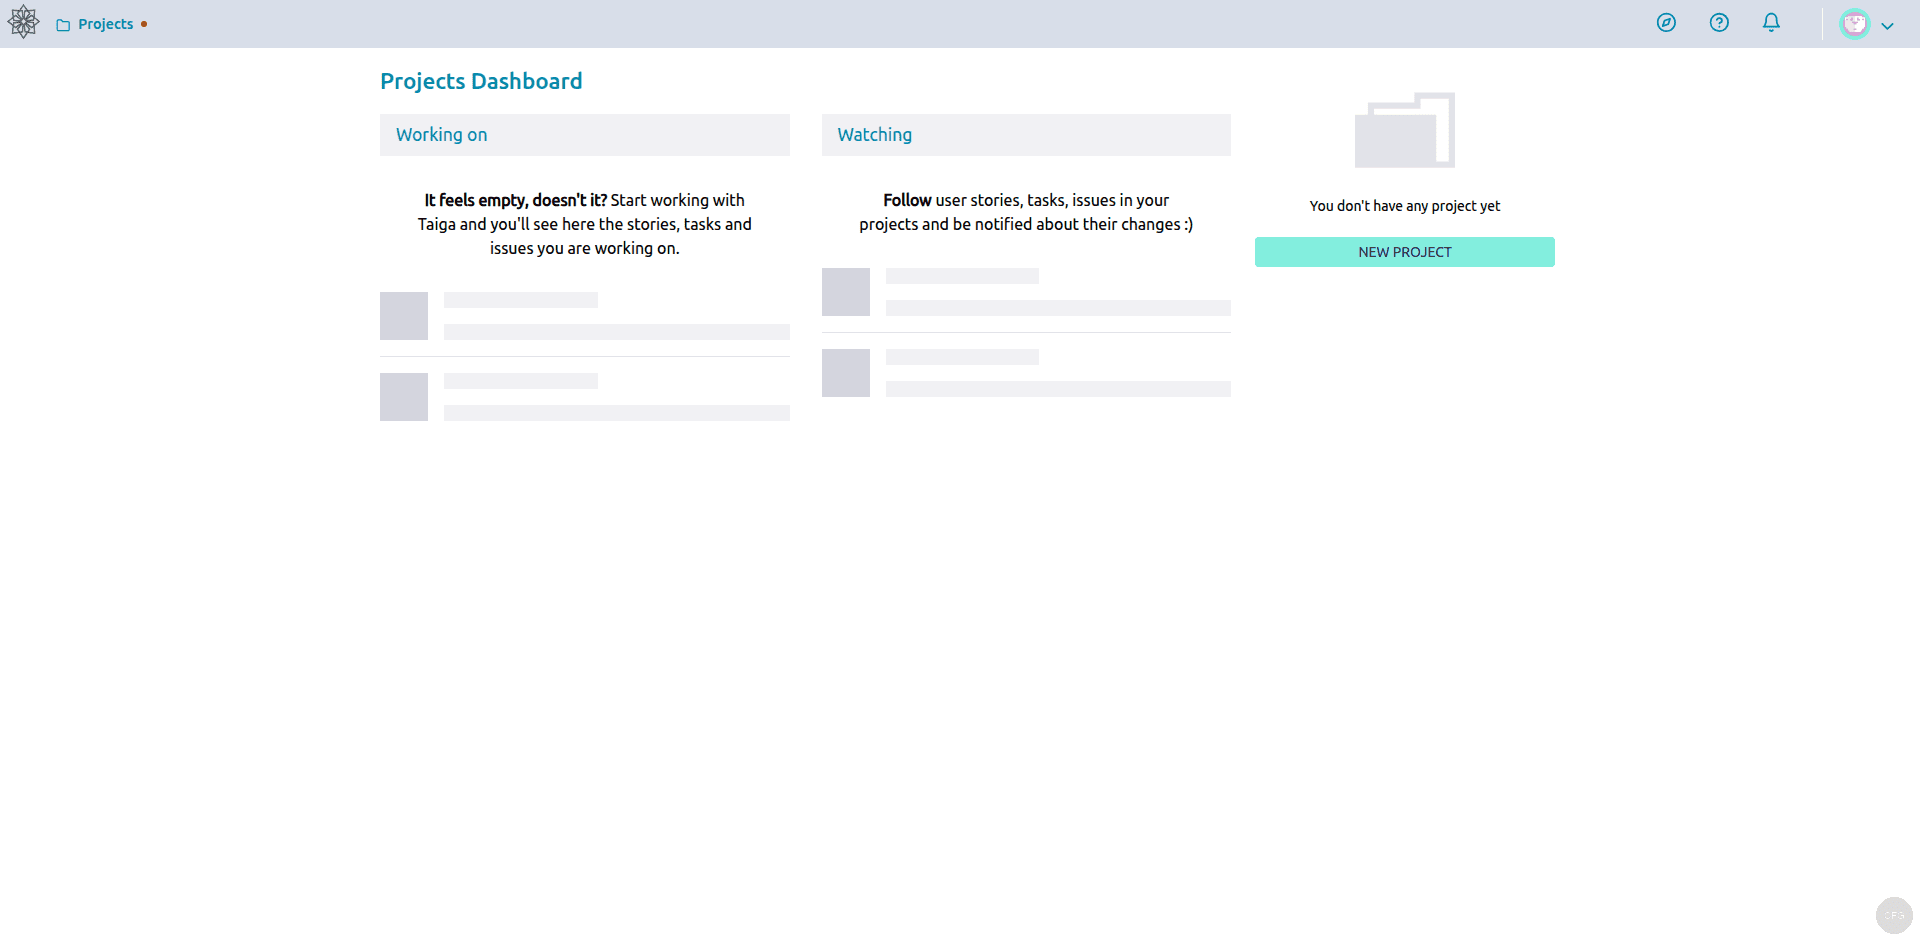Click the first placeholder under Watching
The image size is (1920, 941).
tap(845, 291)
